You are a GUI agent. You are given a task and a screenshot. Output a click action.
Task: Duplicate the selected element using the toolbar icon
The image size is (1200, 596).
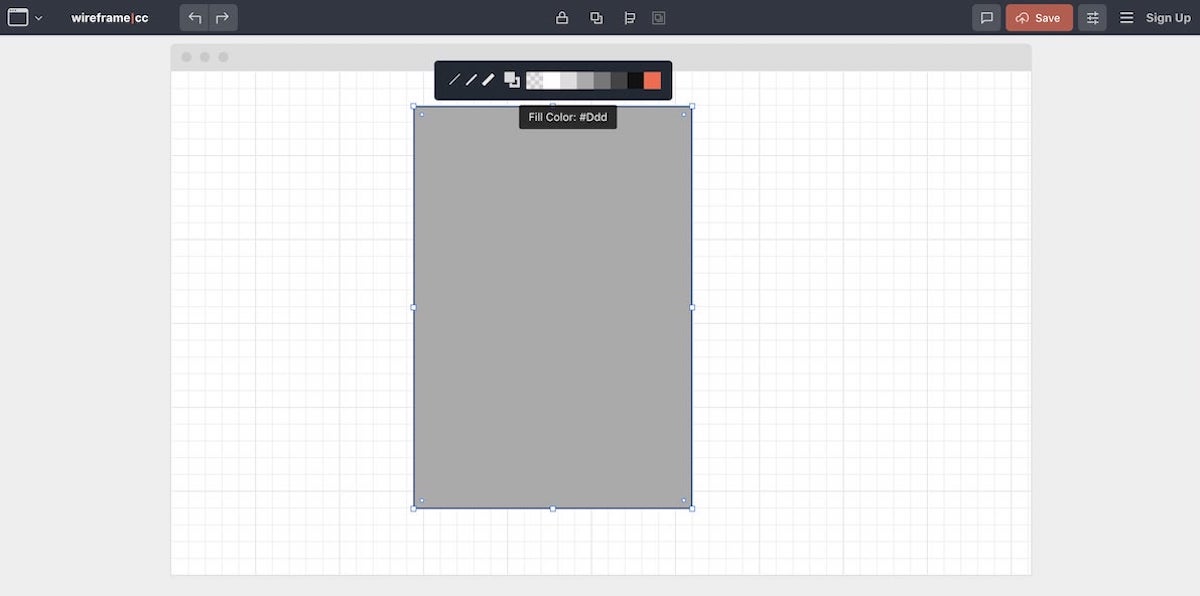[596, 17]
